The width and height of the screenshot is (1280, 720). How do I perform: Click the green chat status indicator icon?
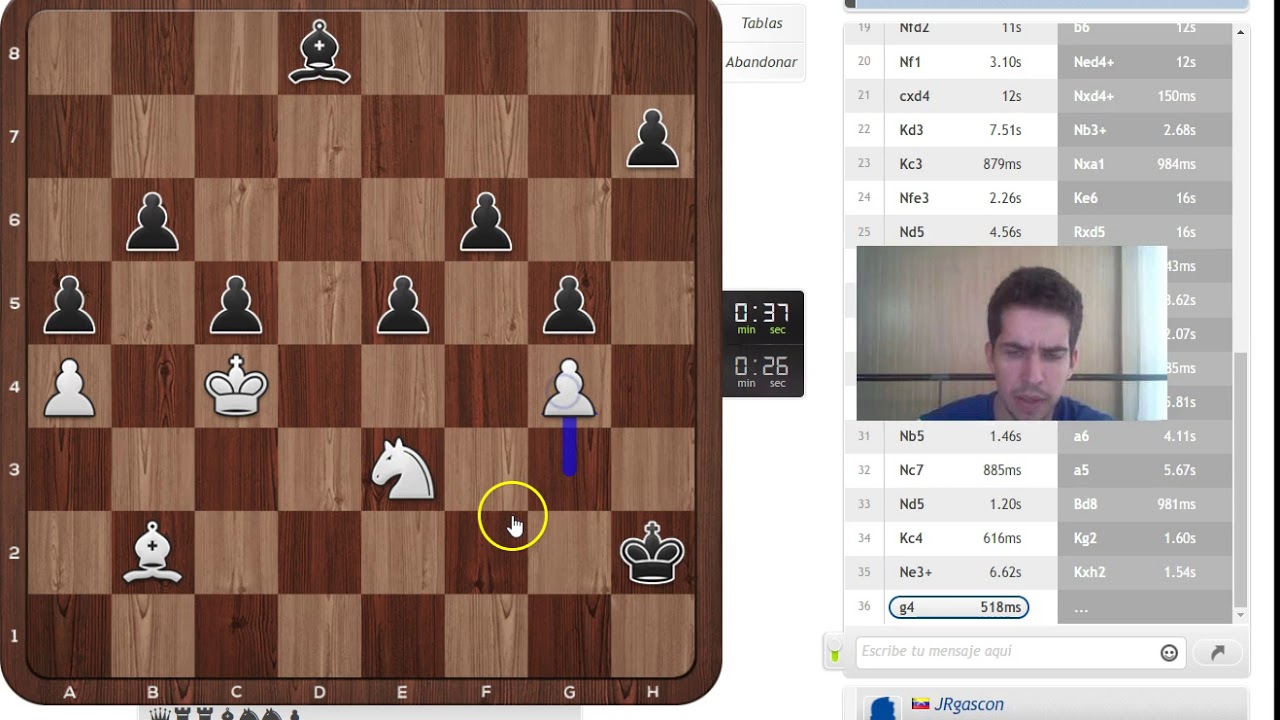point(834,653)
